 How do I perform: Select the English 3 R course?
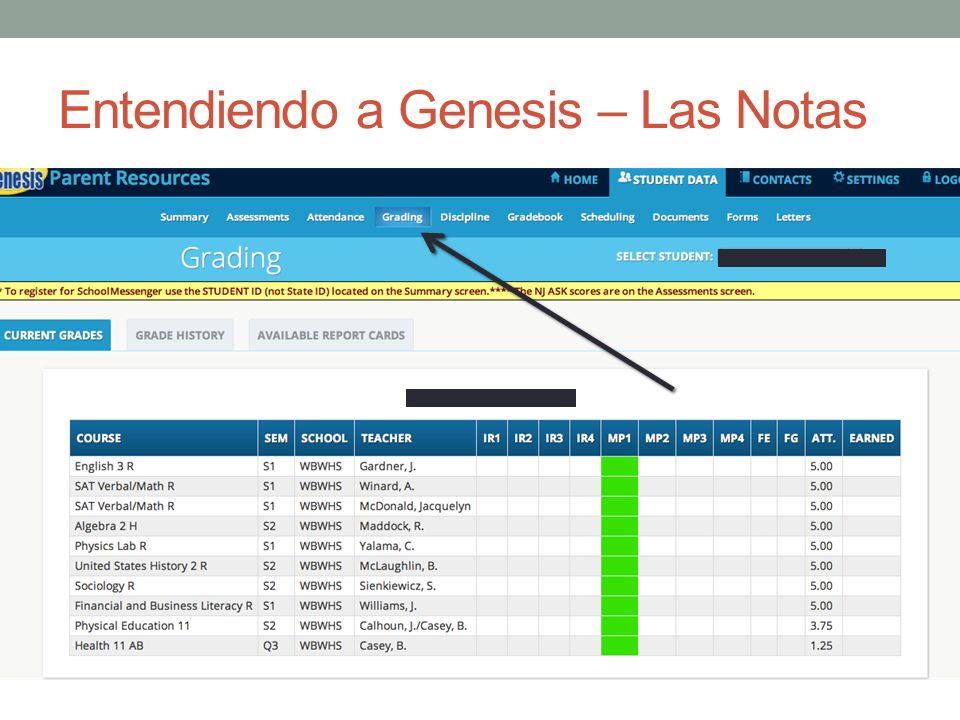104,466
